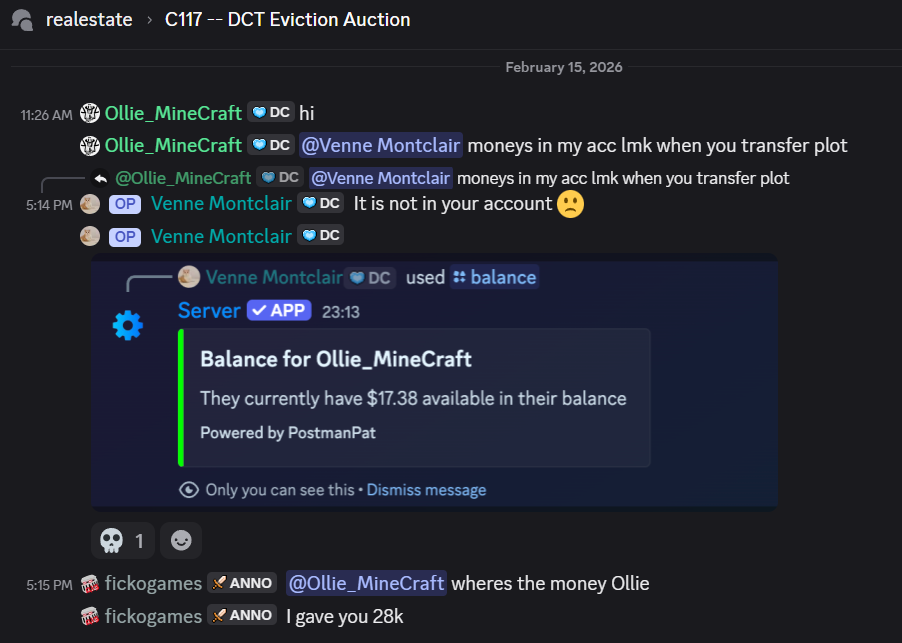Open the realestate channel breadcrumb
This screenshot has height=643, width=902.
(x=89, y=20)
